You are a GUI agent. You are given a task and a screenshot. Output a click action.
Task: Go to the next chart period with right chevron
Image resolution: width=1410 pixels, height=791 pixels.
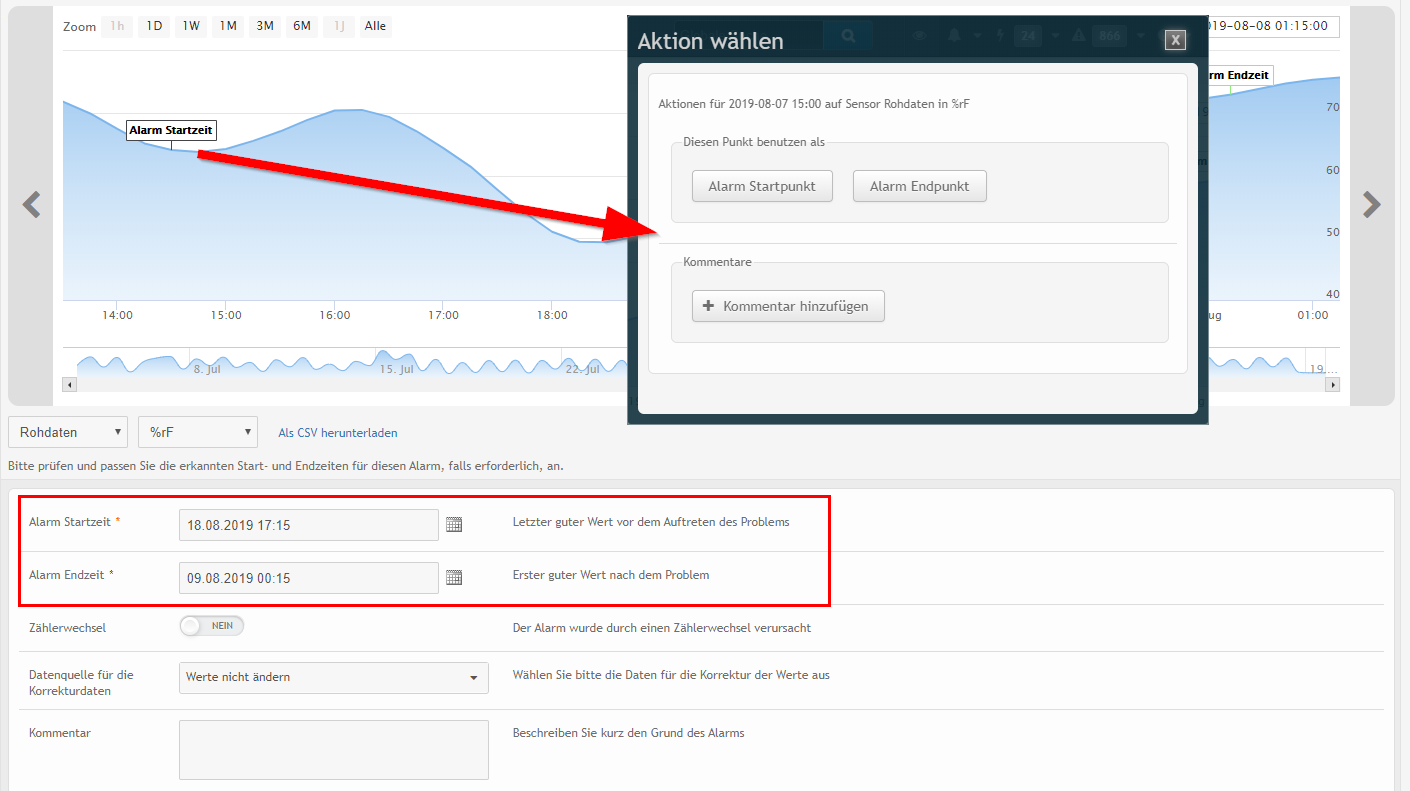click(x=1371, y=205)
